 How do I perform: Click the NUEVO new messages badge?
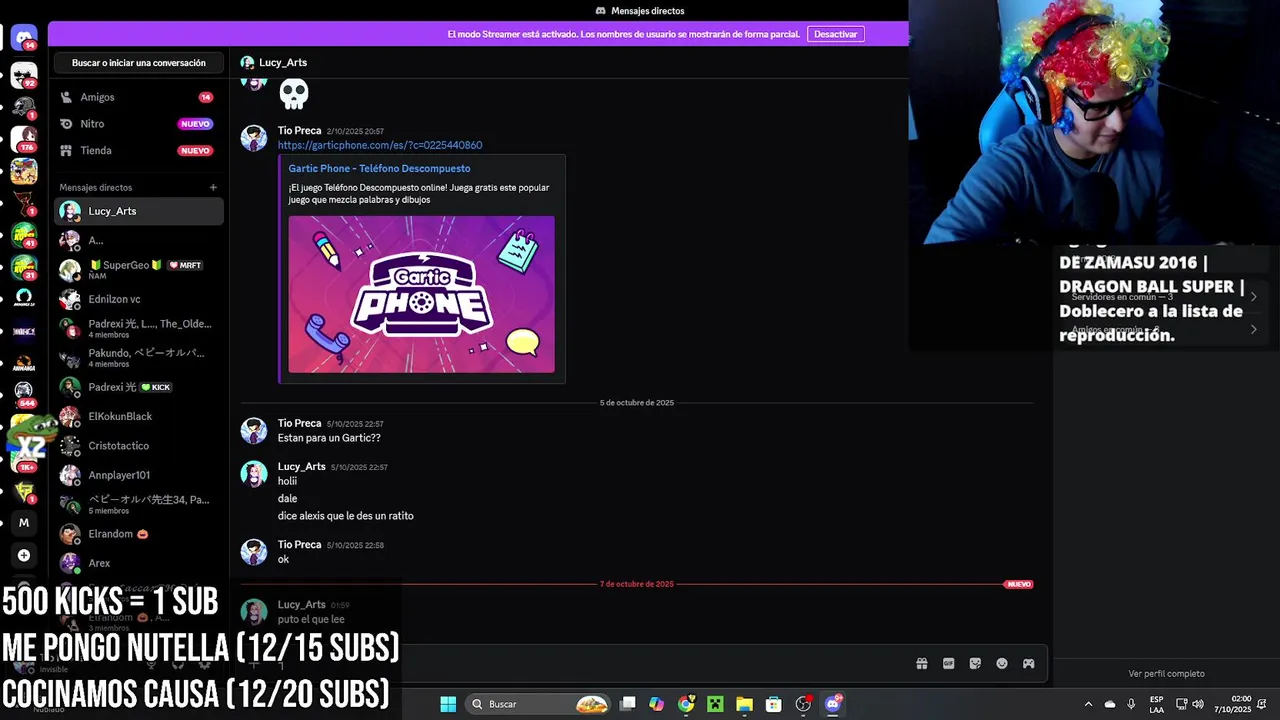[1018, 584]
